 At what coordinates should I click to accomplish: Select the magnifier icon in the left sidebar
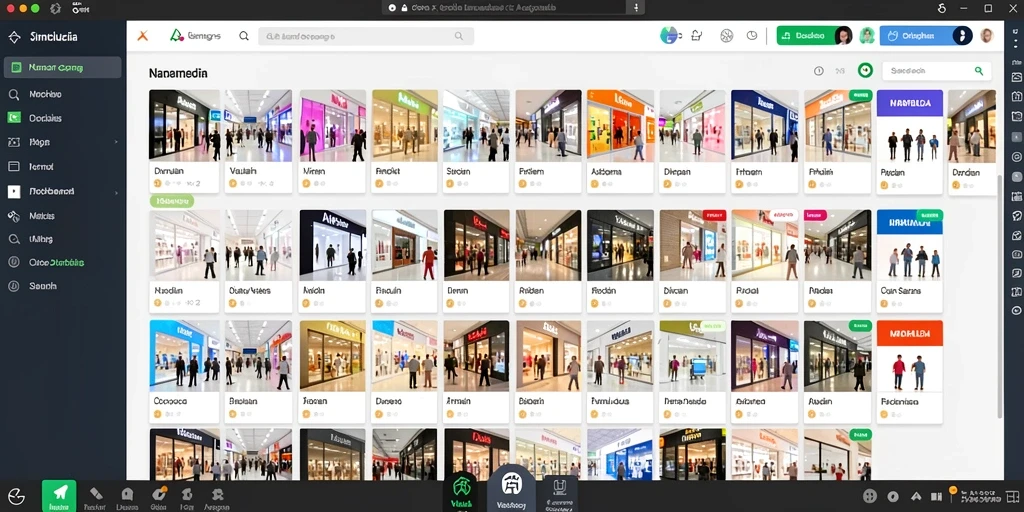(14, 95)
